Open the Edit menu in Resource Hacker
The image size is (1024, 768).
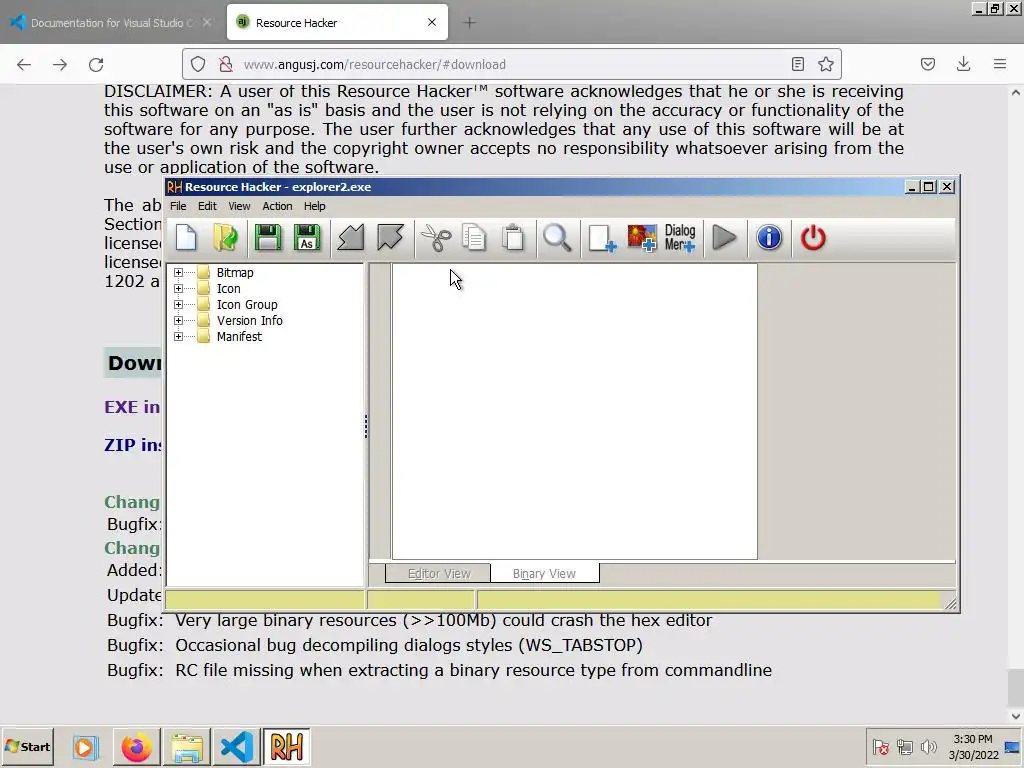pyautogui.click(x=207, y=206)
